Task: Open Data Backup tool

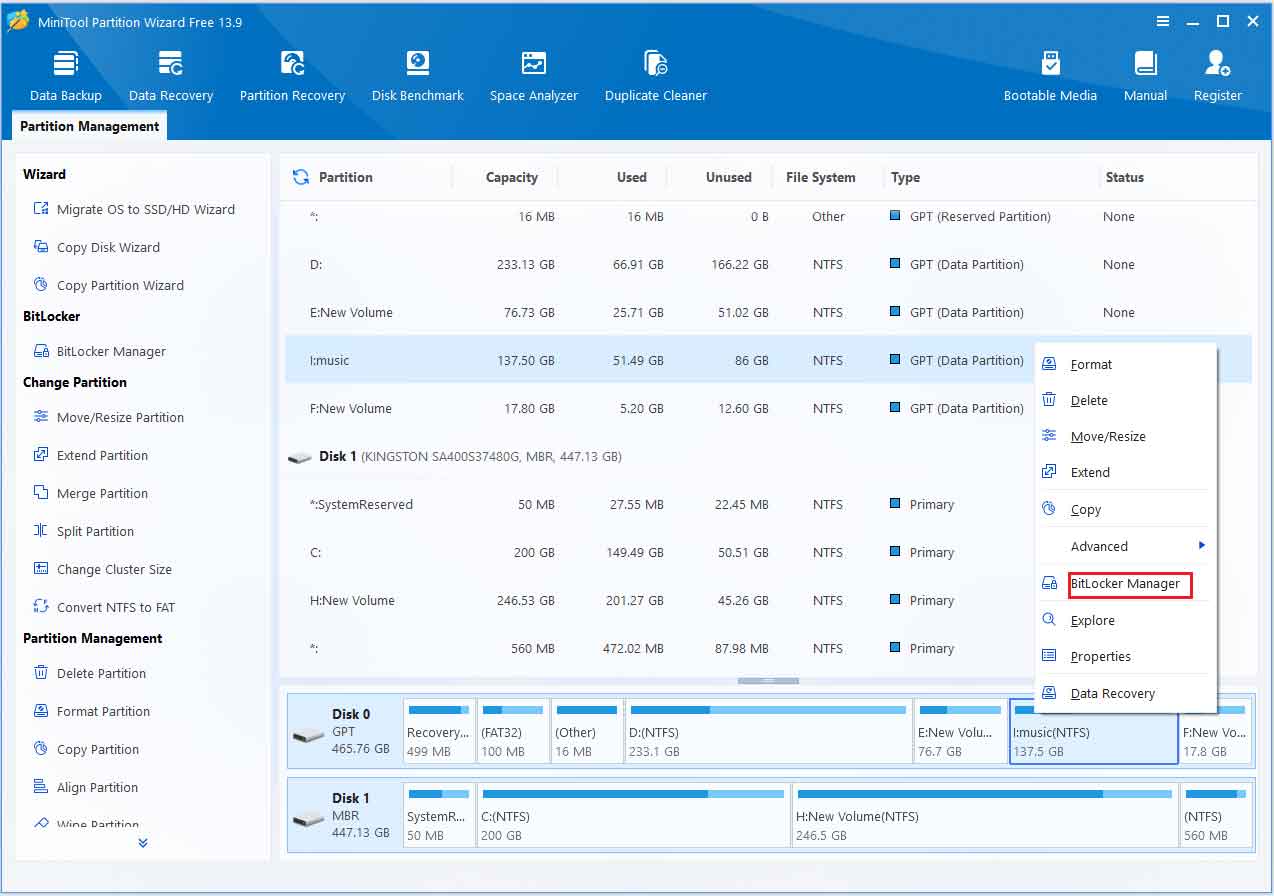Action: (66, 76)
